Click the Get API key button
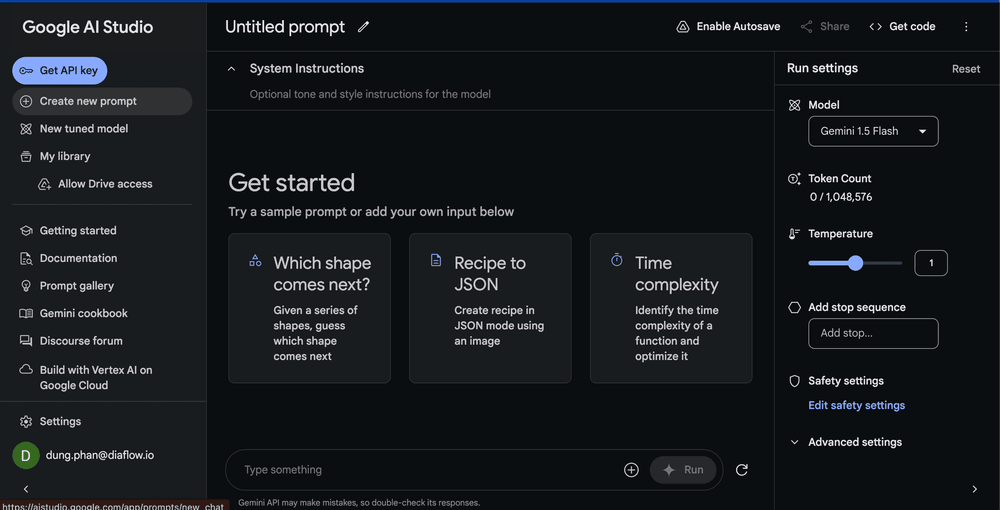This screenshot has height=510, width=1000. coord(60,71)
